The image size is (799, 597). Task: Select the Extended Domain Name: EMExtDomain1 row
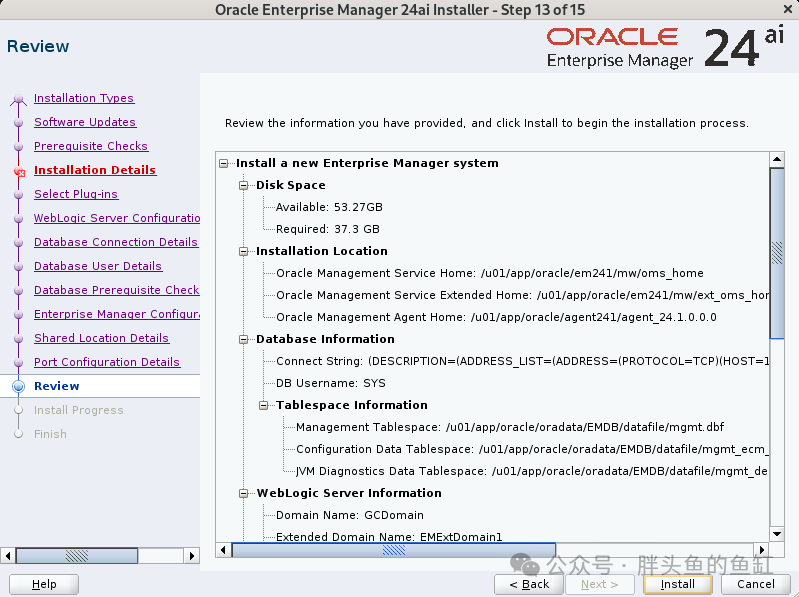click(x=389, y=537)
